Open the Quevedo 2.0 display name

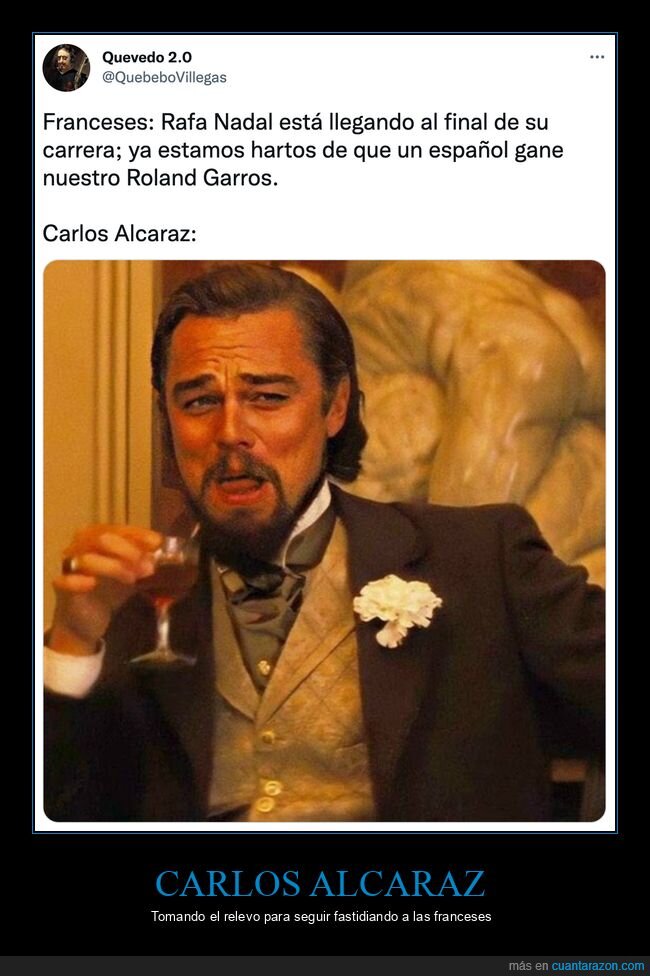(147, 57)
